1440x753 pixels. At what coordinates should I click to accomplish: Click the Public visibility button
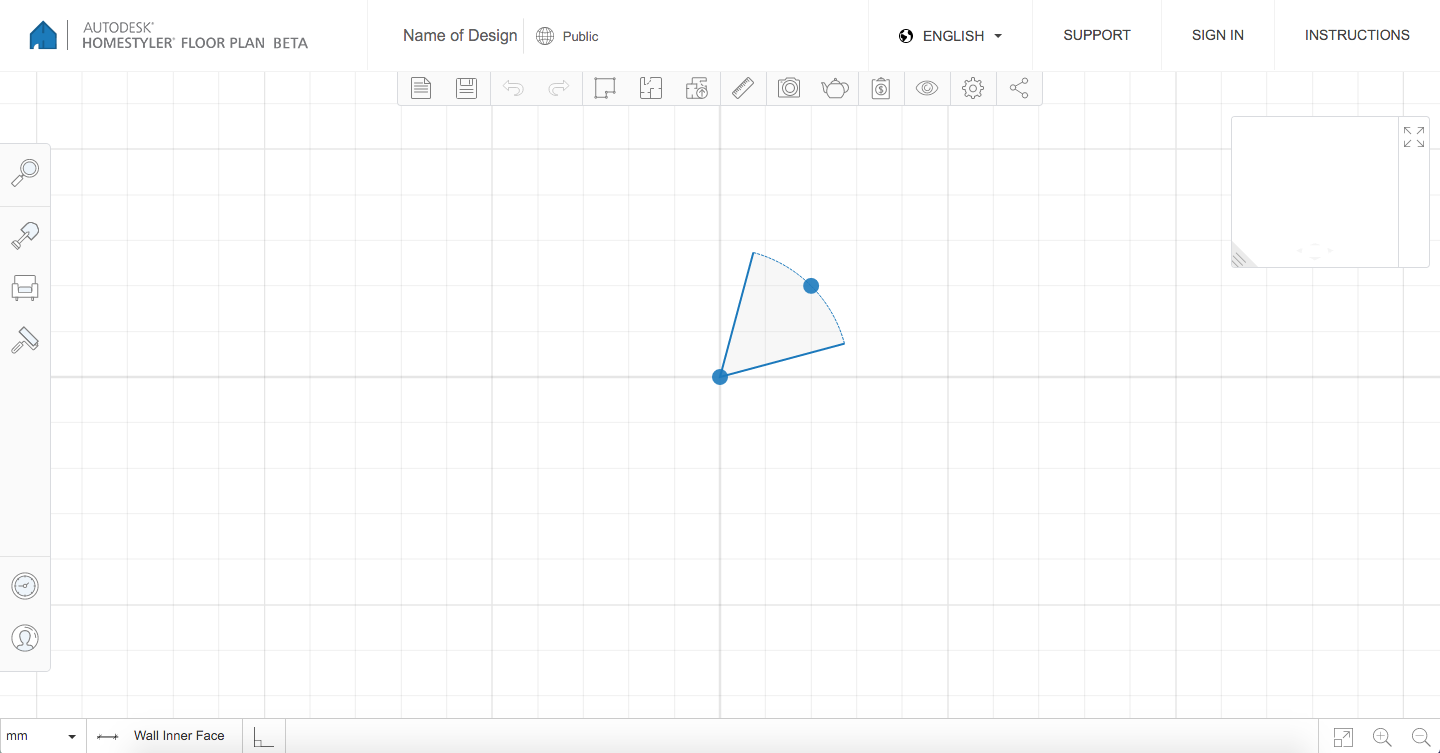click(568, 36)
